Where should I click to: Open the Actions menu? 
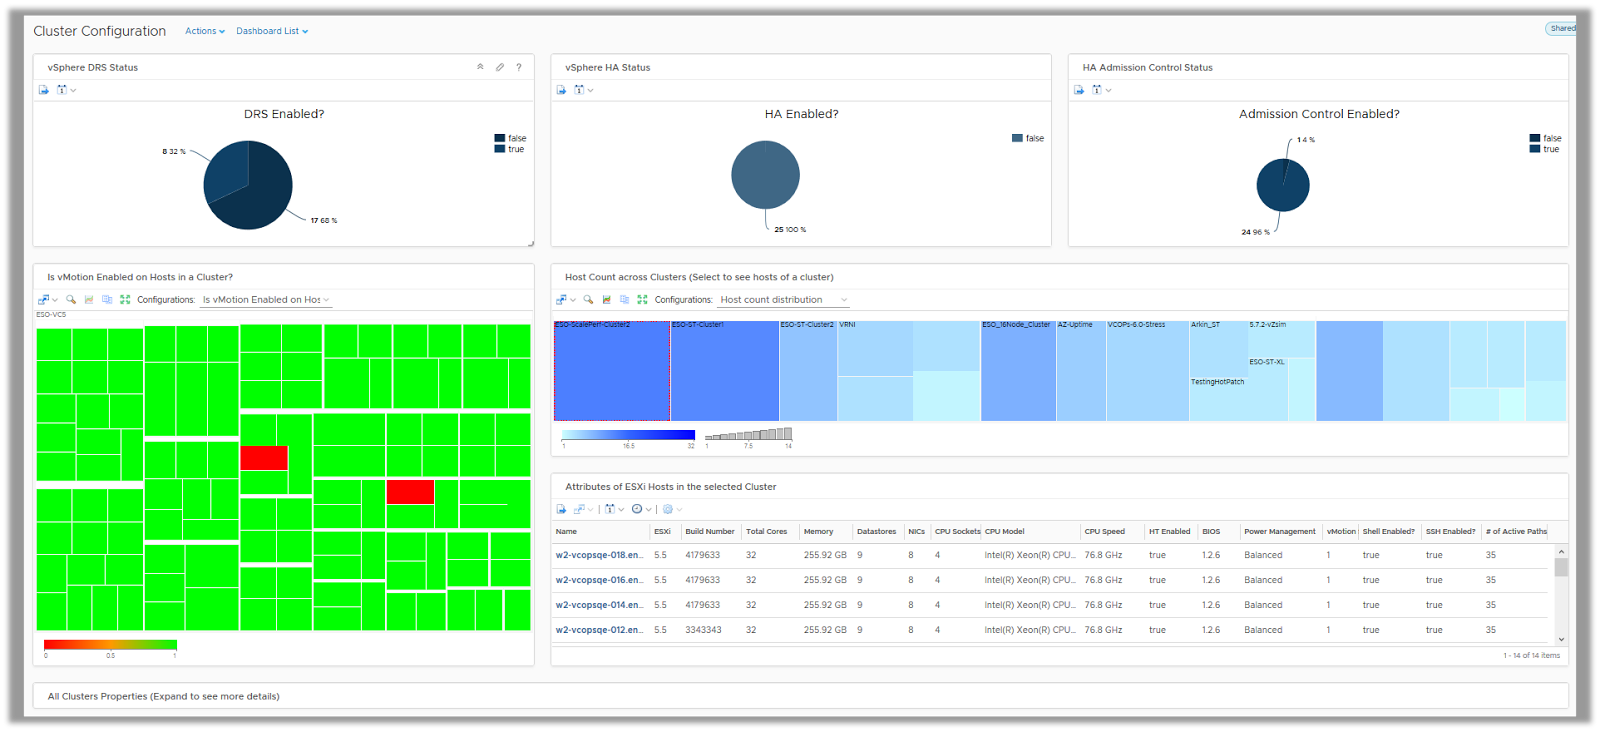click(x=204, y=31)
